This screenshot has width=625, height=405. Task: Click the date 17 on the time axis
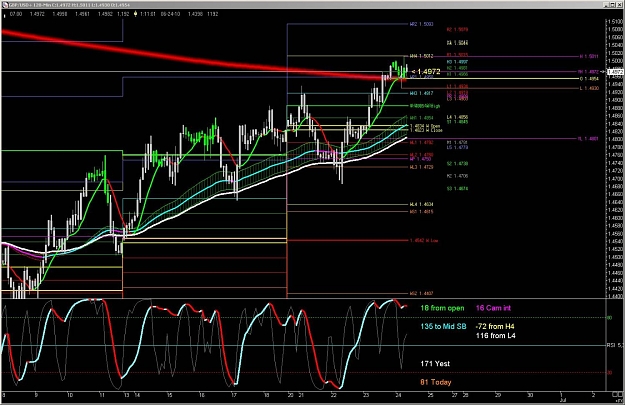[234, 395]
